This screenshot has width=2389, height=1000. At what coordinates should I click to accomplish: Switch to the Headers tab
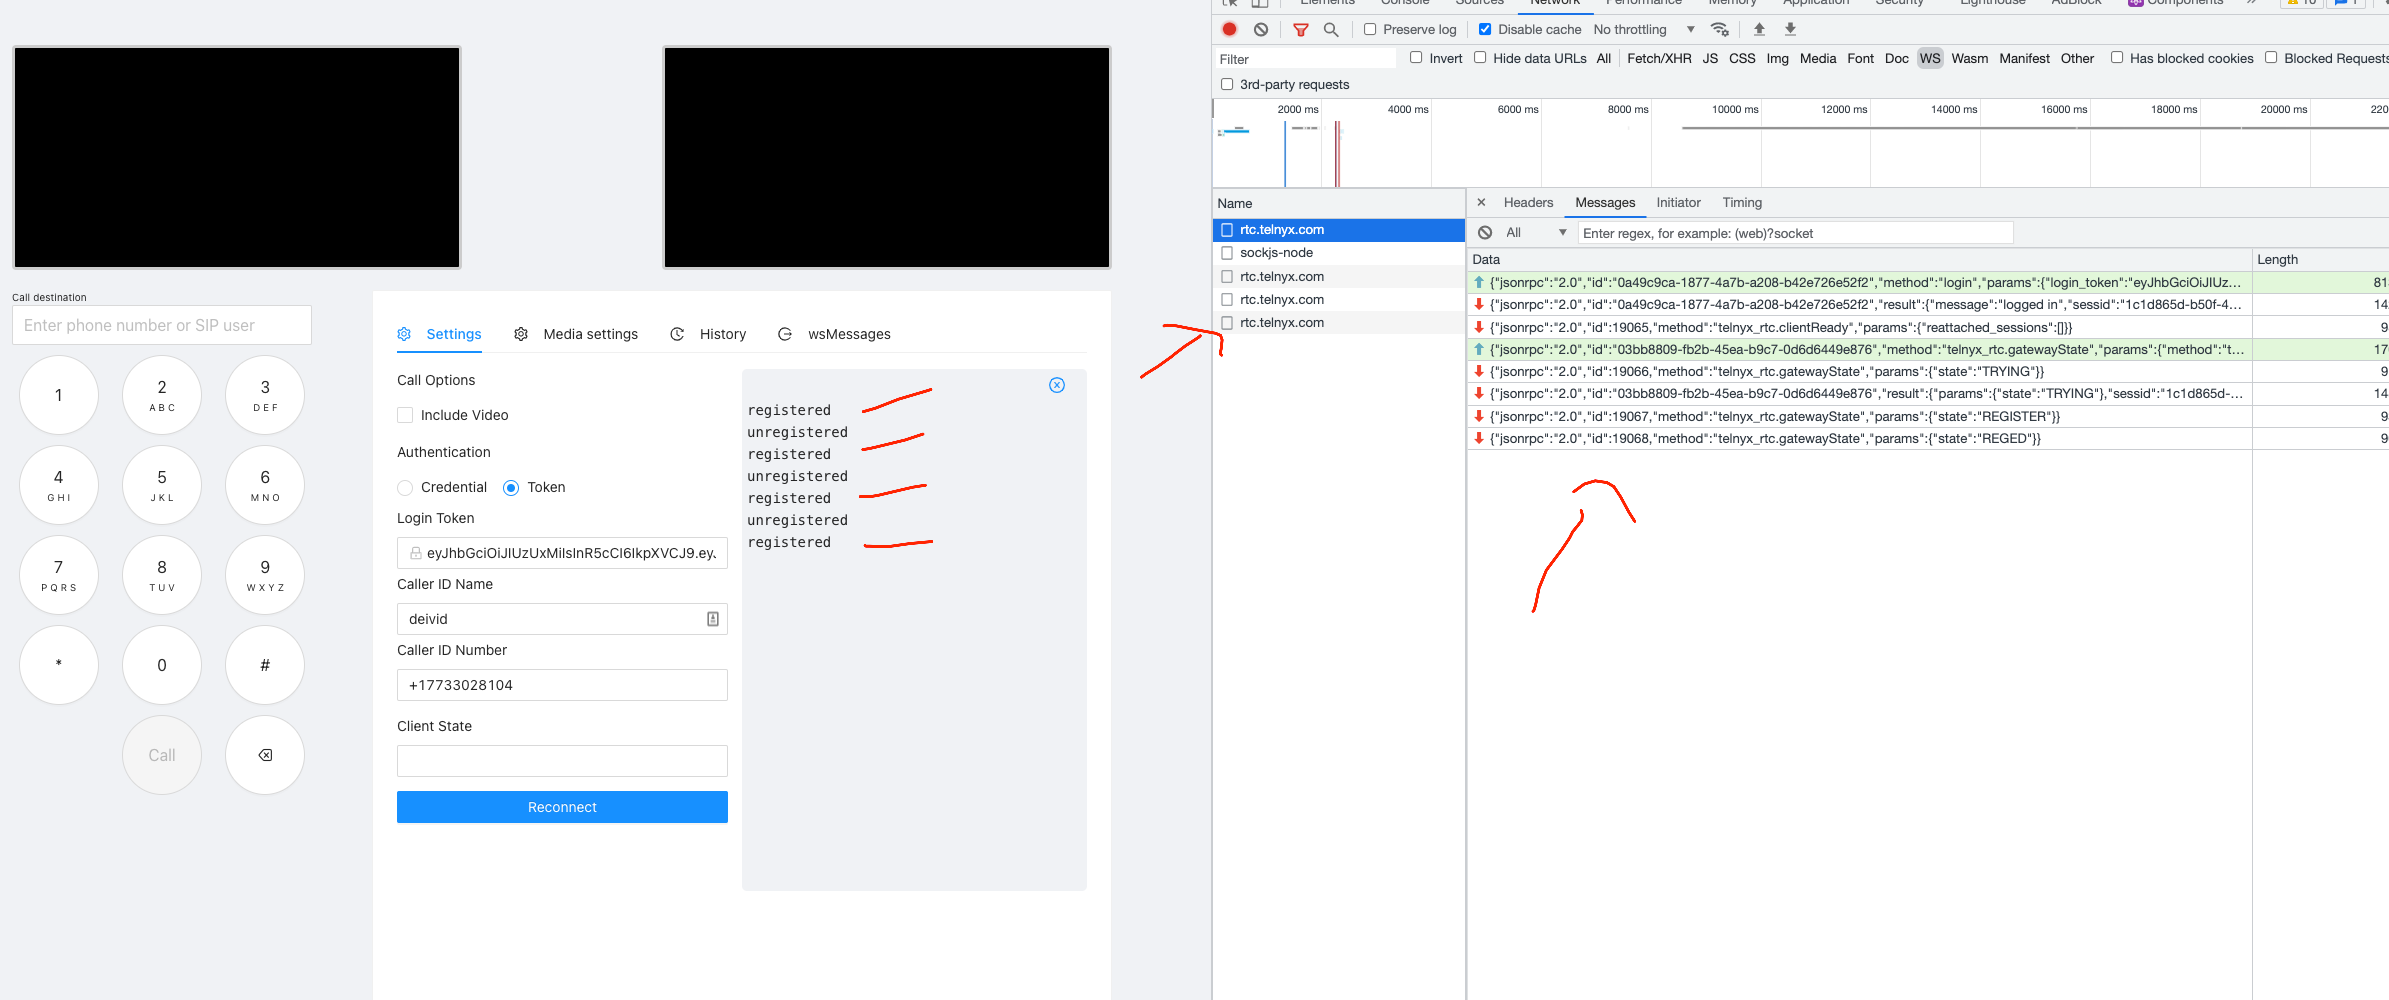[x=1527, y=202]
